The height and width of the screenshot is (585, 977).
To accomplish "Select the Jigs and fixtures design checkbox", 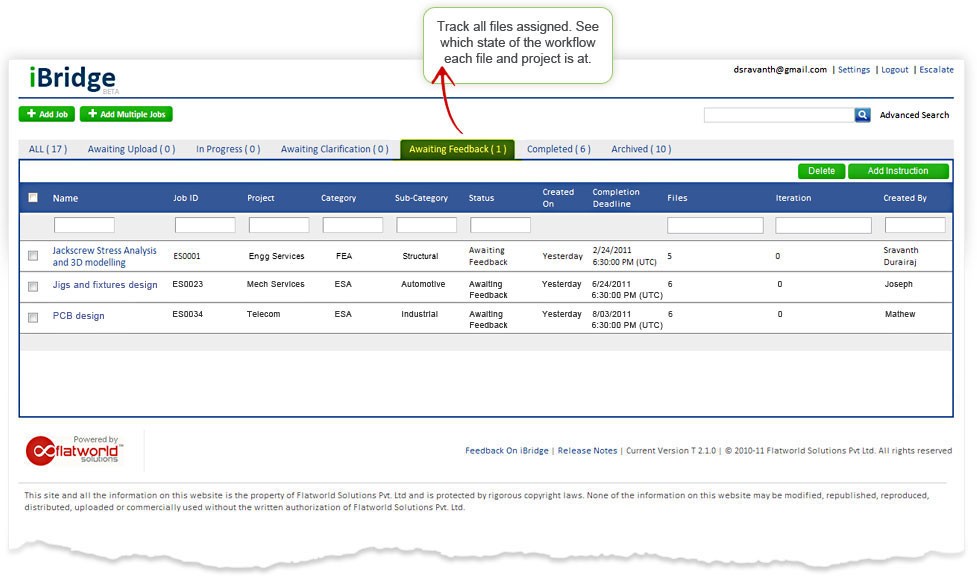I will (x=33, y=285).
